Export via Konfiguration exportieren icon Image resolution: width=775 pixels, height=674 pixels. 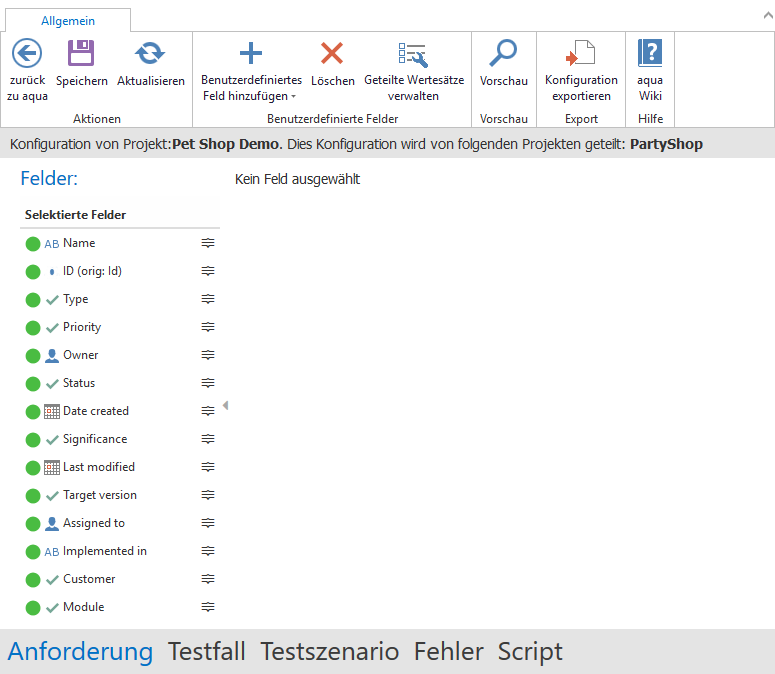[581, 55]
